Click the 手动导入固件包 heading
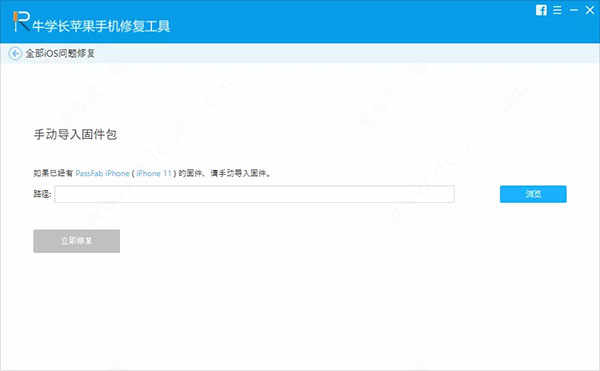This screenshot has height=371, width=600. pos(75,135)
